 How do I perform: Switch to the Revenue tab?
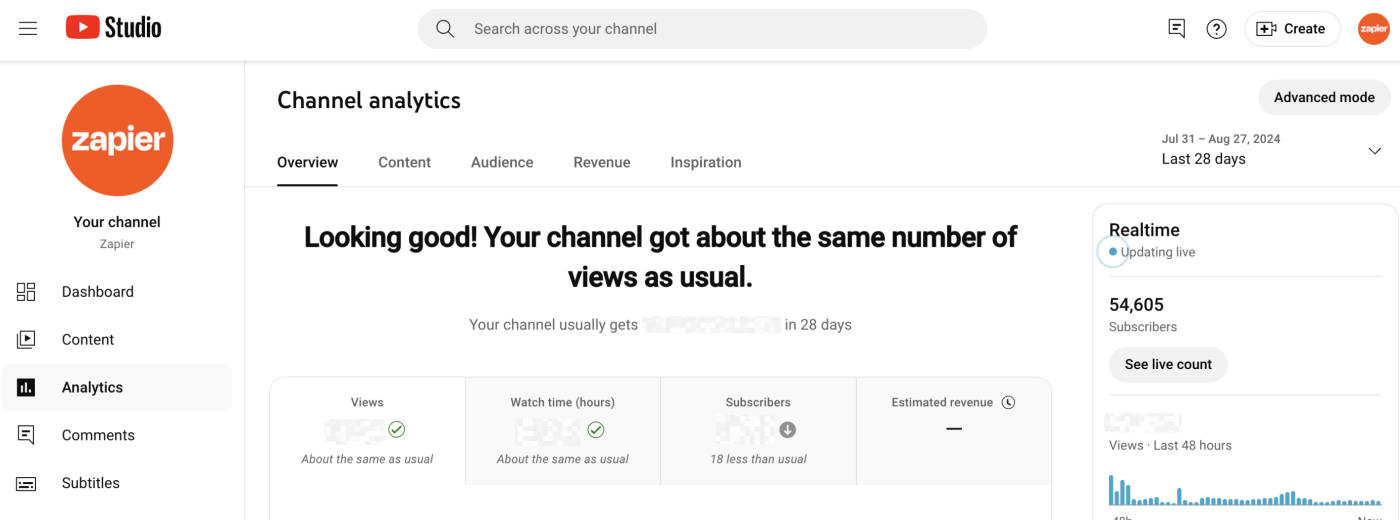pos(602,162)
